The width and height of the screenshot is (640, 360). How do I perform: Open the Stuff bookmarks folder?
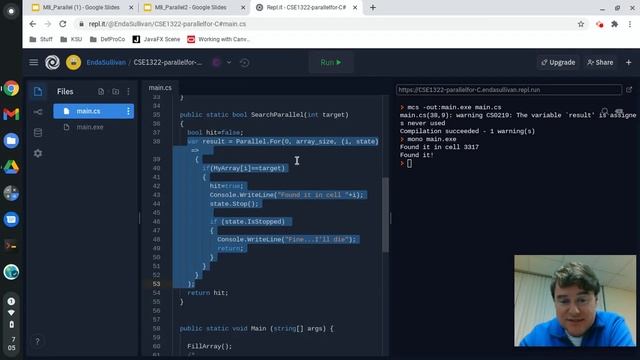point(41,39)
